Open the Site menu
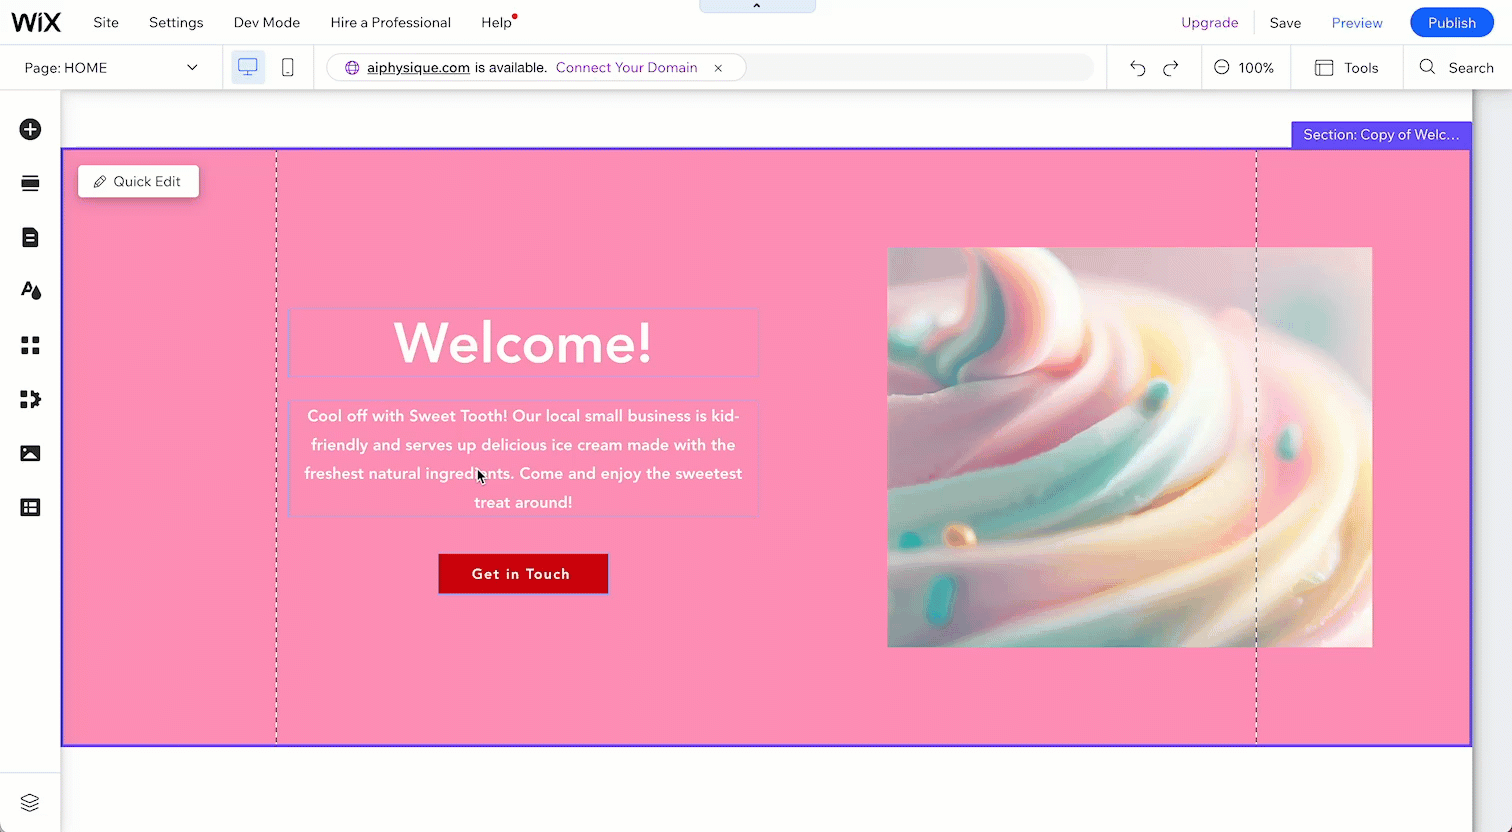Image resolution: width=1512 pixels, height=832 pixels. tap(106, 22)
